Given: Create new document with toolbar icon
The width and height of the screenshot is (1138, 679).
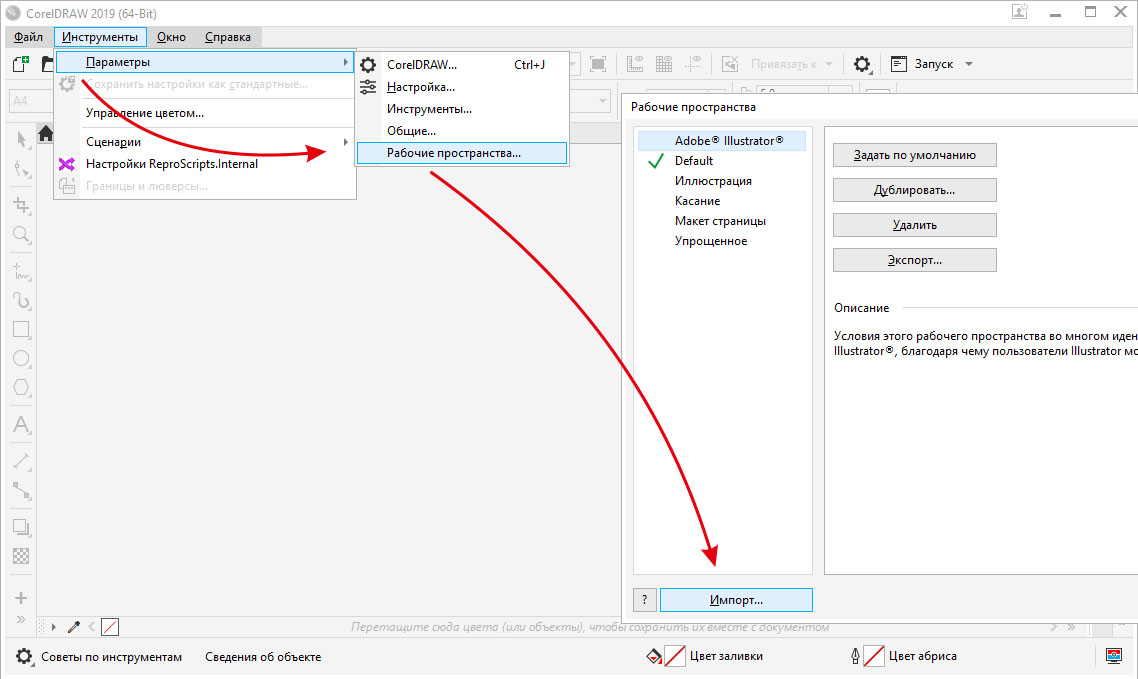Looking at the screenshot, I should click(x=21, y=64).
